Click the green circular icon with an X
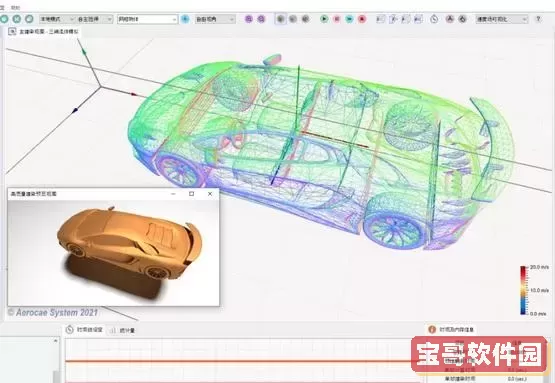 pos(17,19)
